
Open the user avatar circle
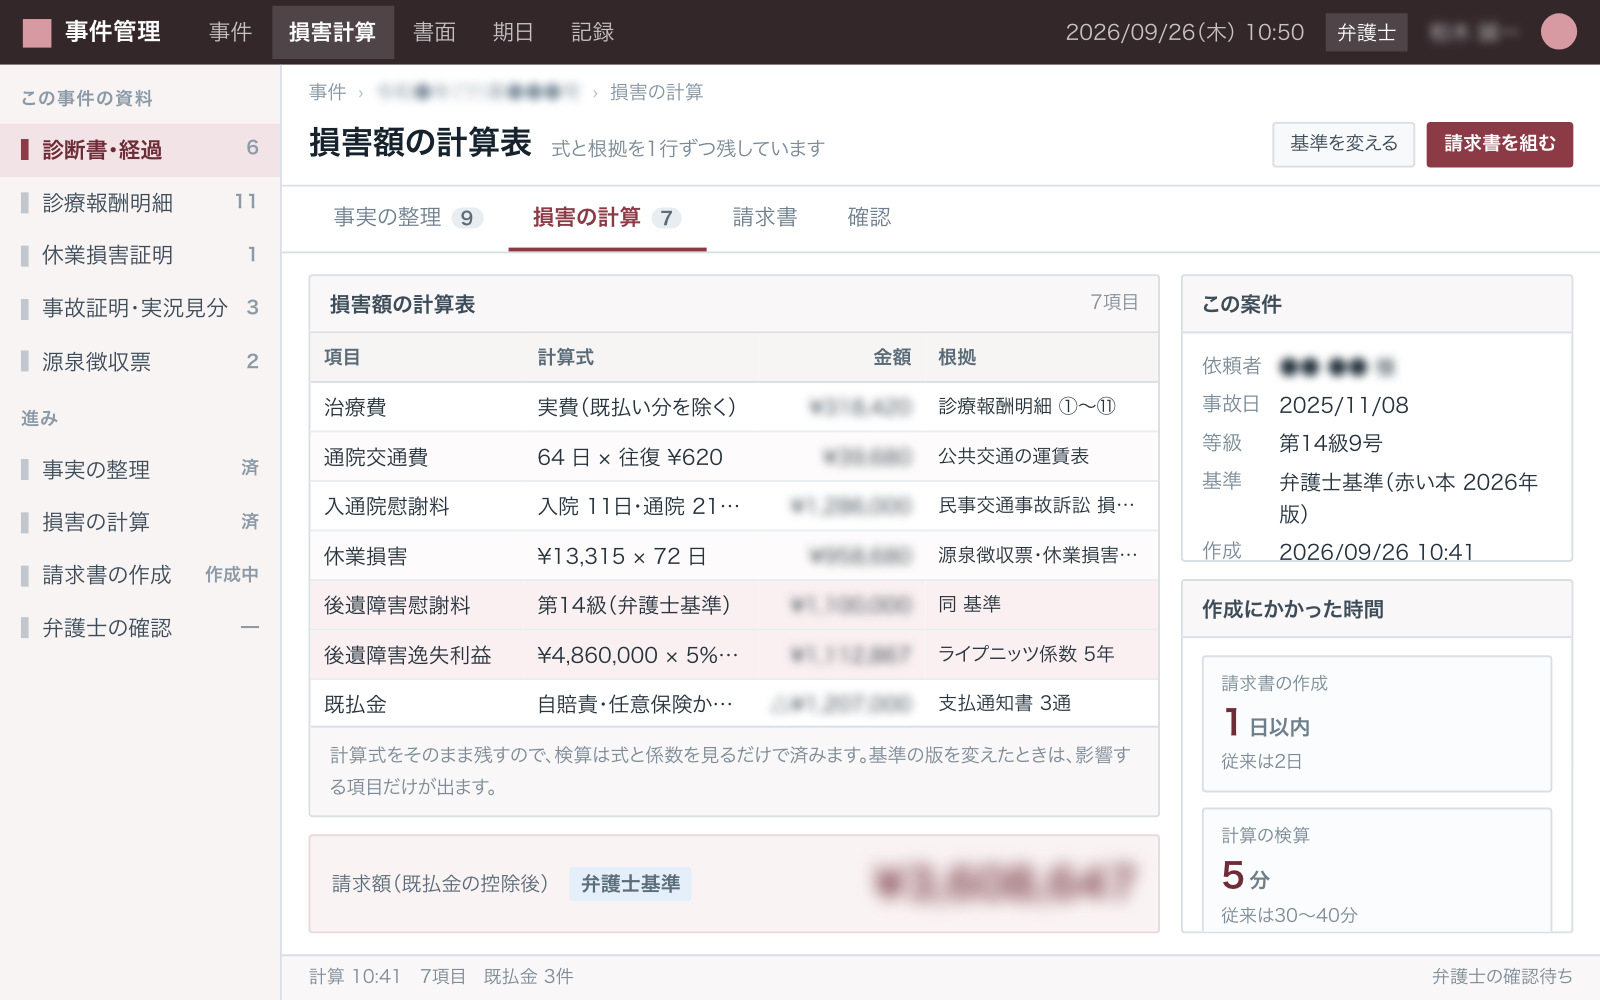[1558, 32]
